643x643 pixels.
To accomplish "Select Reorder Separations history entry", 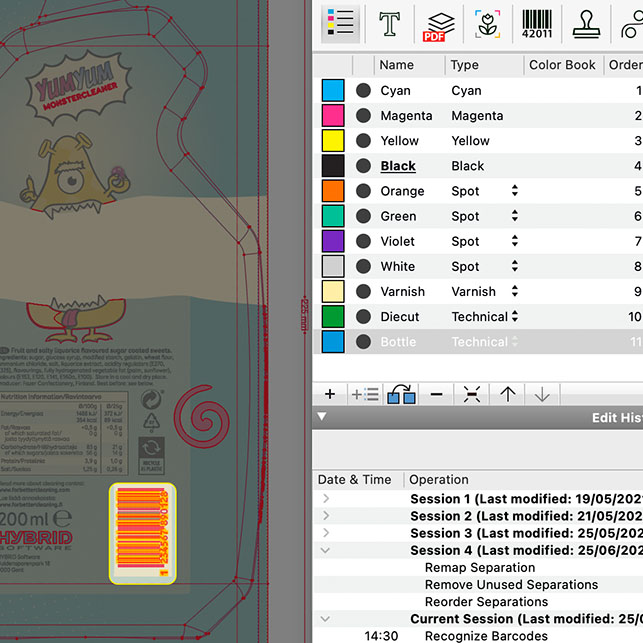I will (486, 602).
